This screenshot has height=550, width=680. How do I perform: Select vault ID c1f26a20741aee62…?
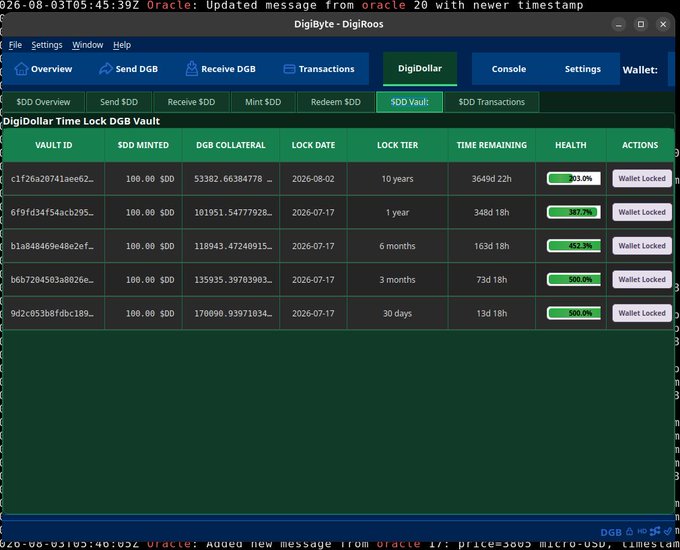pyautogui.click(x=52, y=179)
